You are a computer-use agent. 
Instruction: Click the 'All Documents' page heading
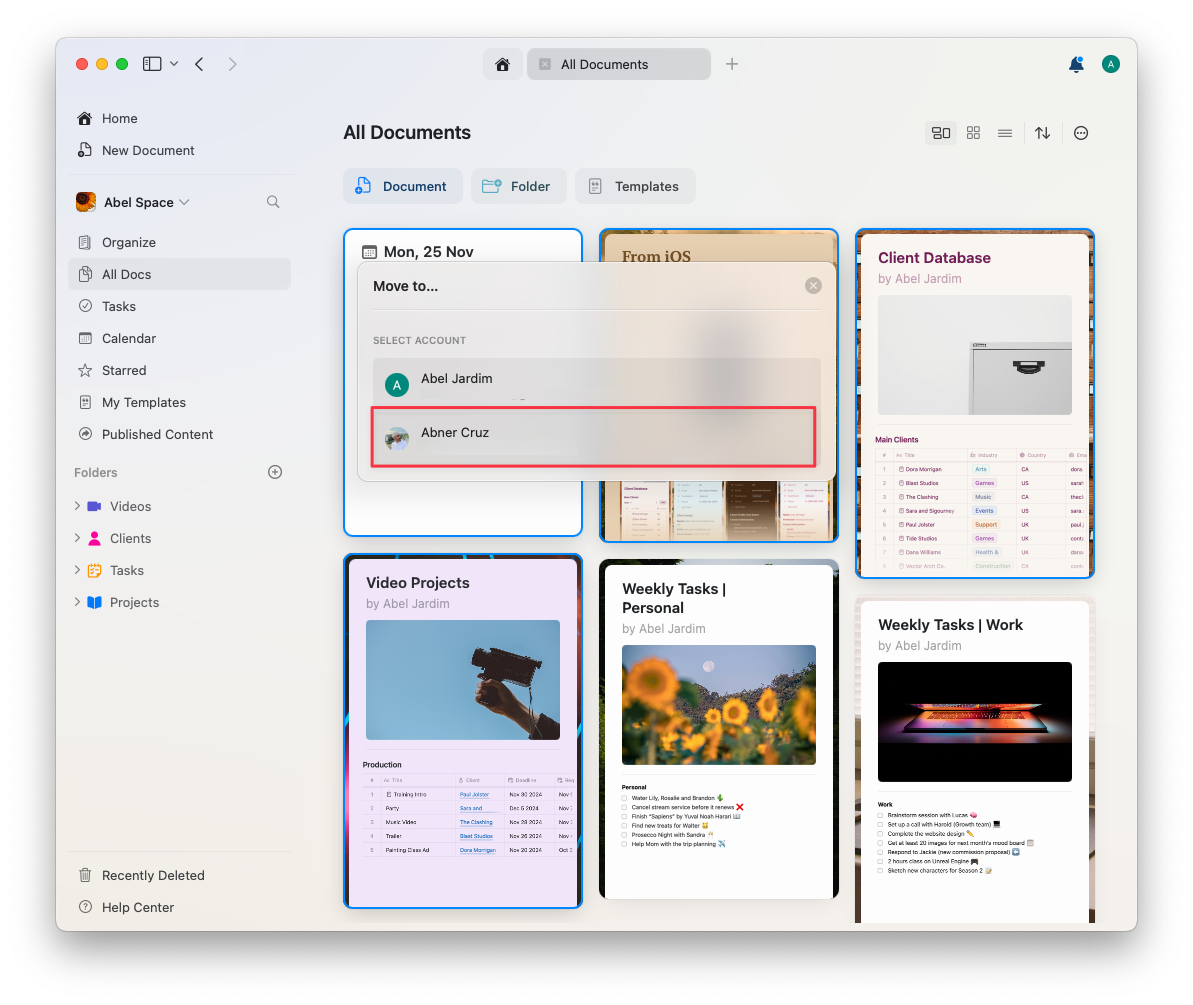pyautogui.click(x=407, y=132)
